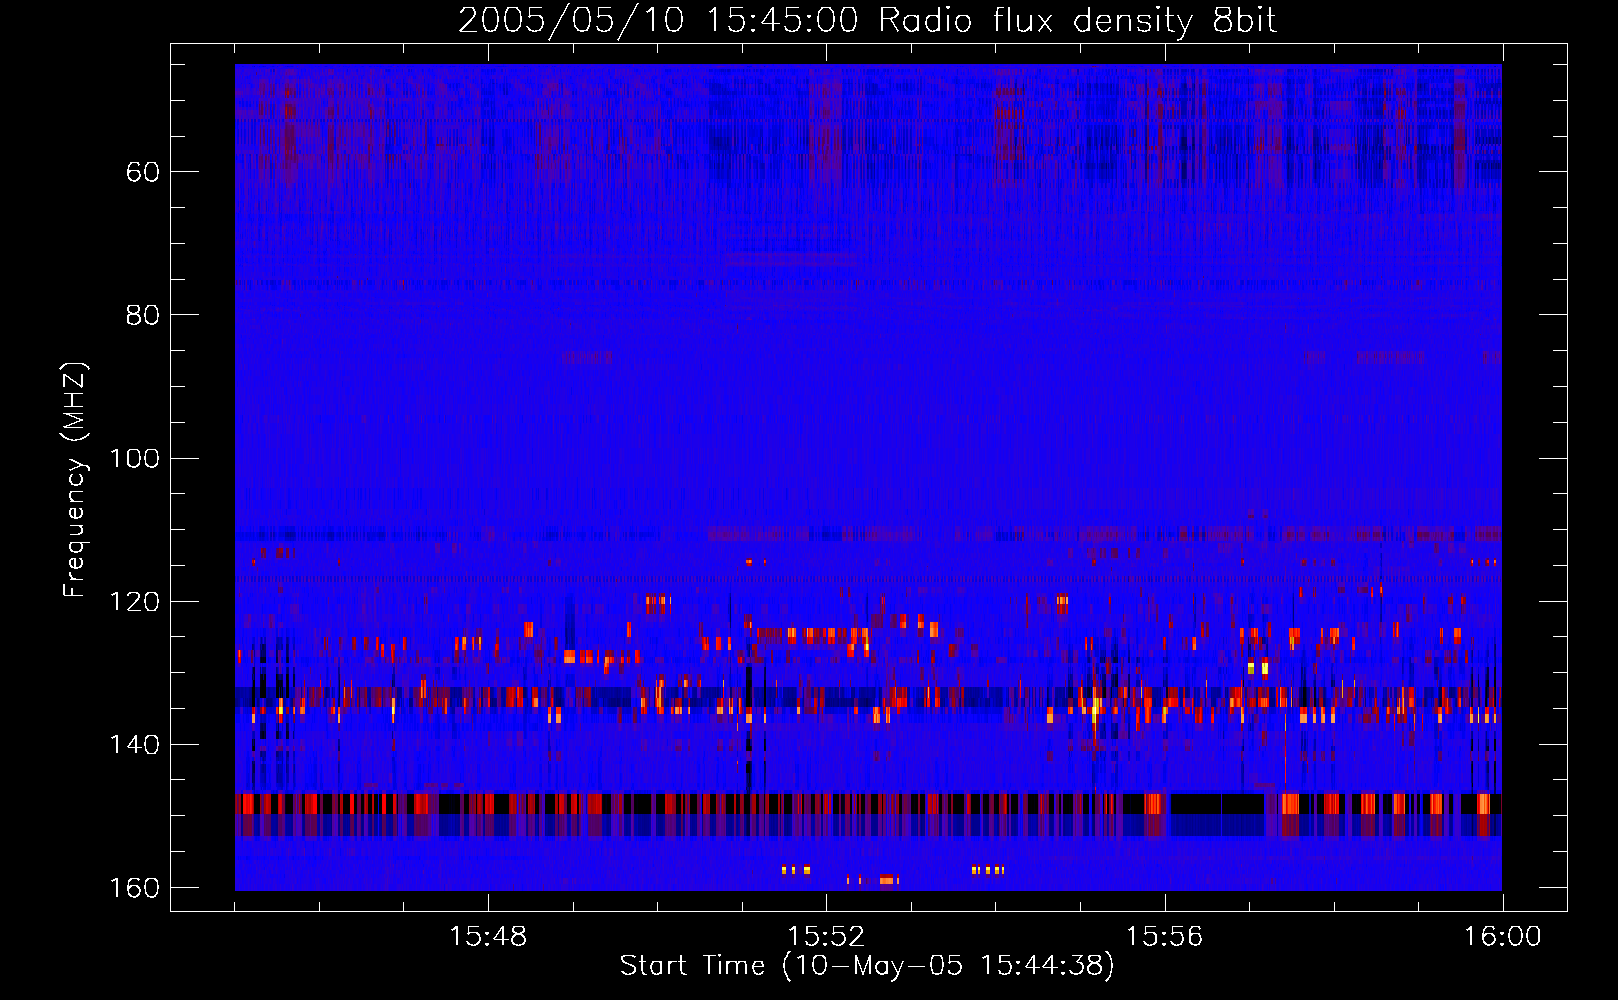This screenshot has height=1000, width=1618.
Task: Click the 100 frequency tick label
Action: click(x=135, y=458)
